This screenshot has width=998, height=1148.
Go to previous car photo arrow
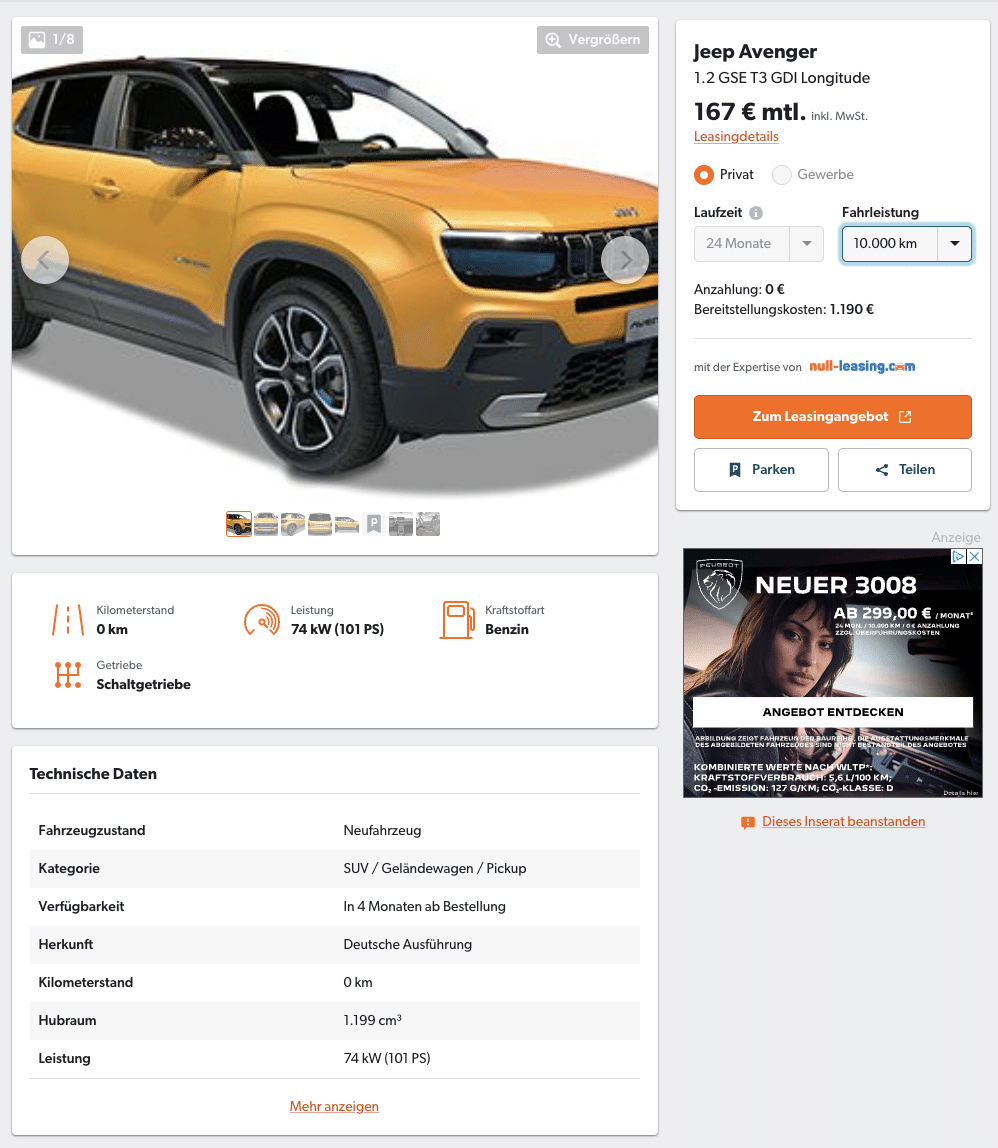coord(45,260)
